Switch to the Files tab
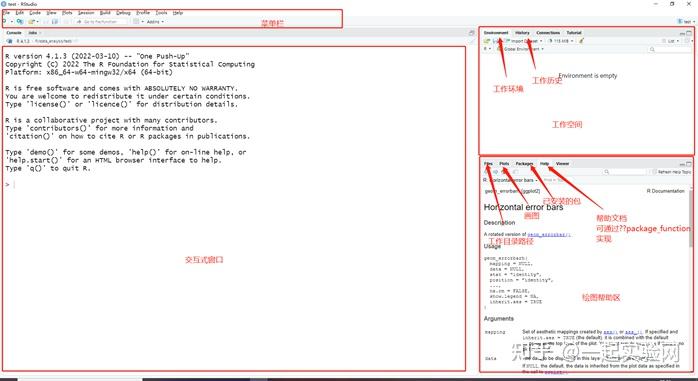This screenshot has height=381, width=698. point(488,164)
